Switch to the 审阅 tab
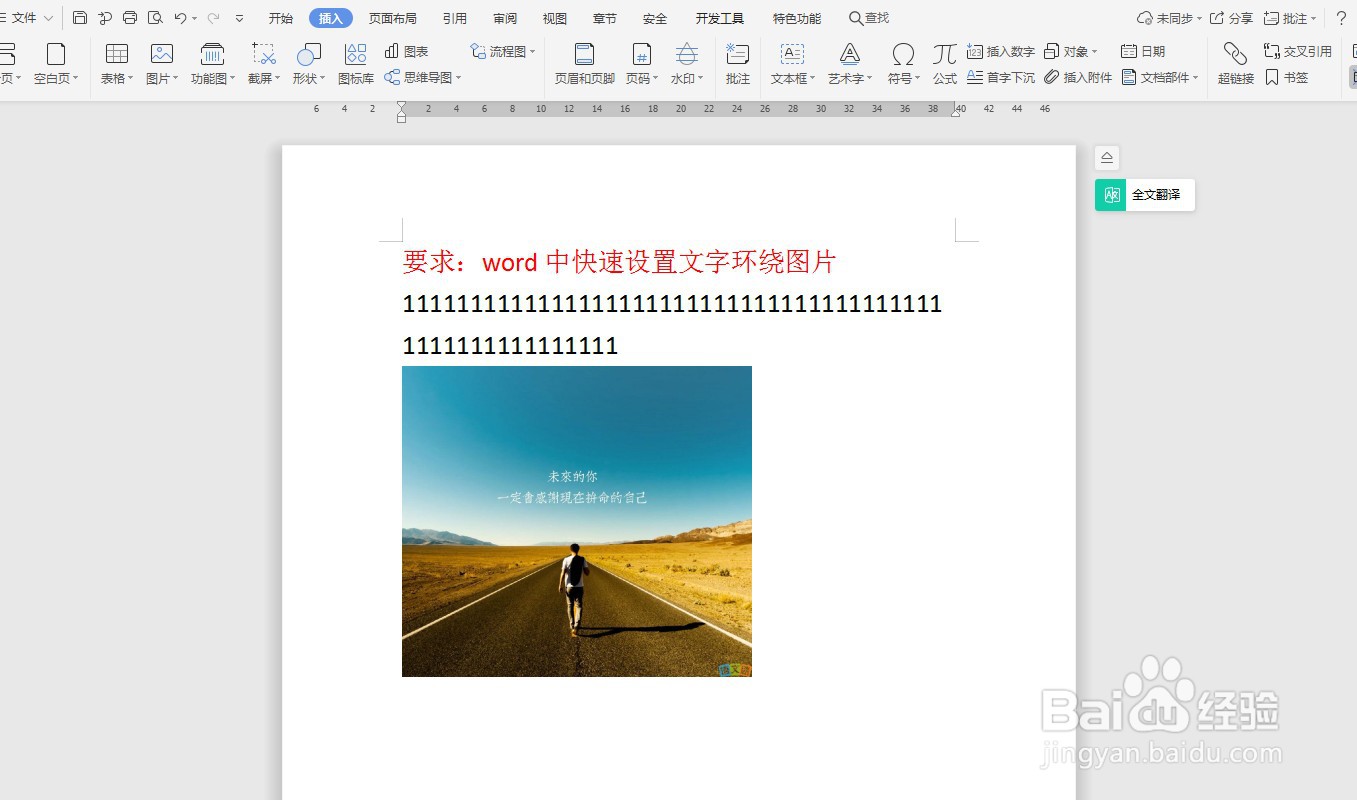The width and height of the screenshot is (1357, 800). click(505, 18)
